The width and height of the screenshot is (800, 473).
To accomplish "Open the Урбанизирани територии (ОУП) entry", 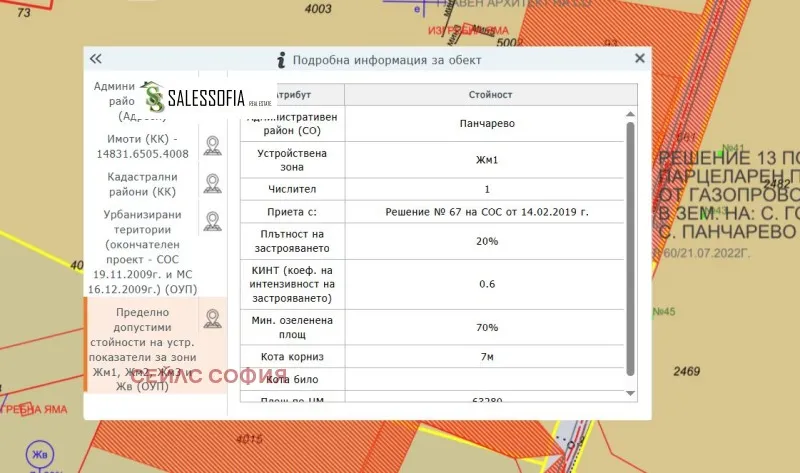I will coord(142,251).
